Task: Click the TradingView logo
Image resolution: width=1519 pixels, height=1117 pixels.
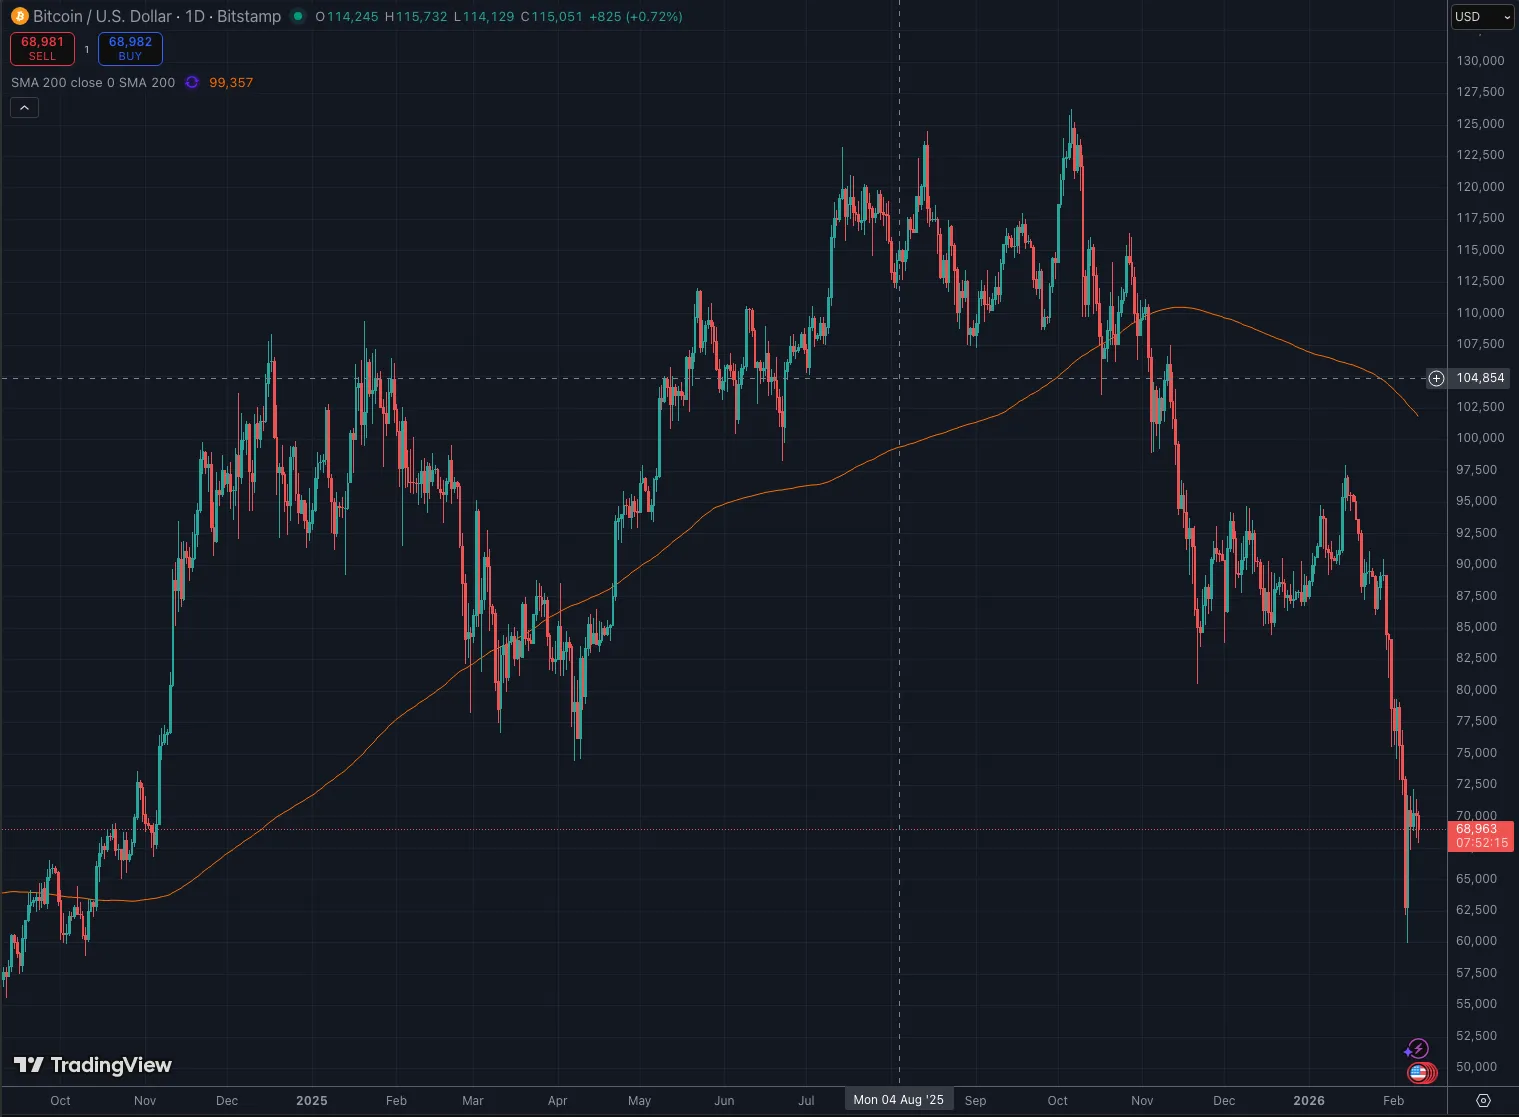Action: [93, 1065]
